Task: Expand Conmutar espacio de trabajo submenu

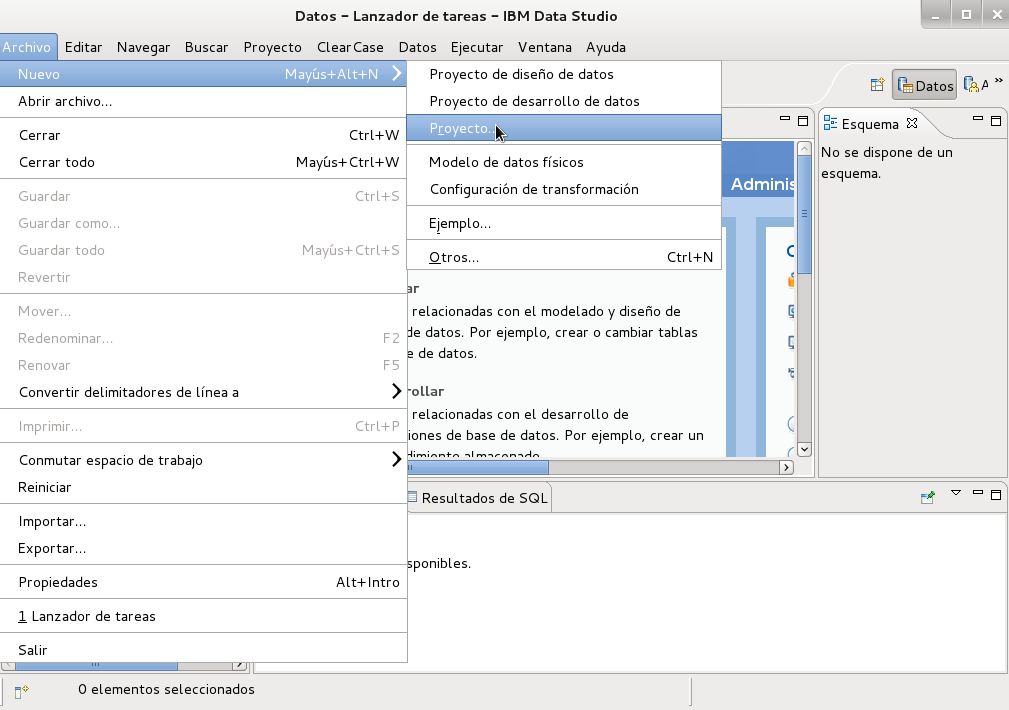Action: pyautogui.click(x=203, y=460)
